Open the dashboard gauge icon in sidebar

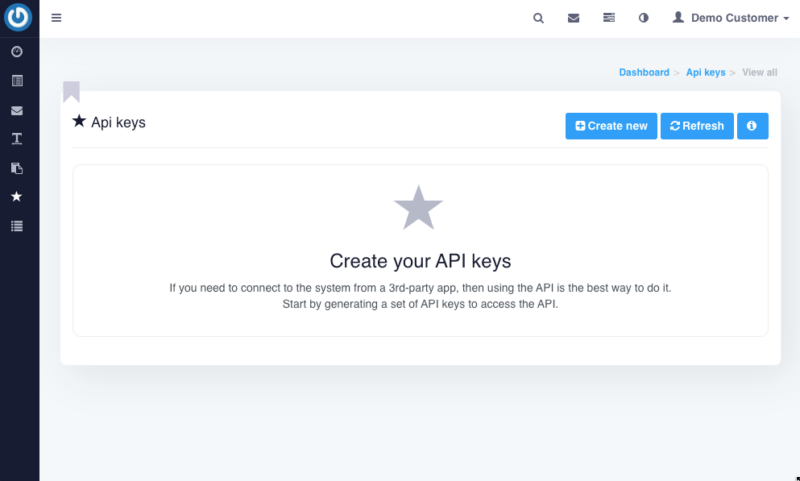(x=17, y=52)
